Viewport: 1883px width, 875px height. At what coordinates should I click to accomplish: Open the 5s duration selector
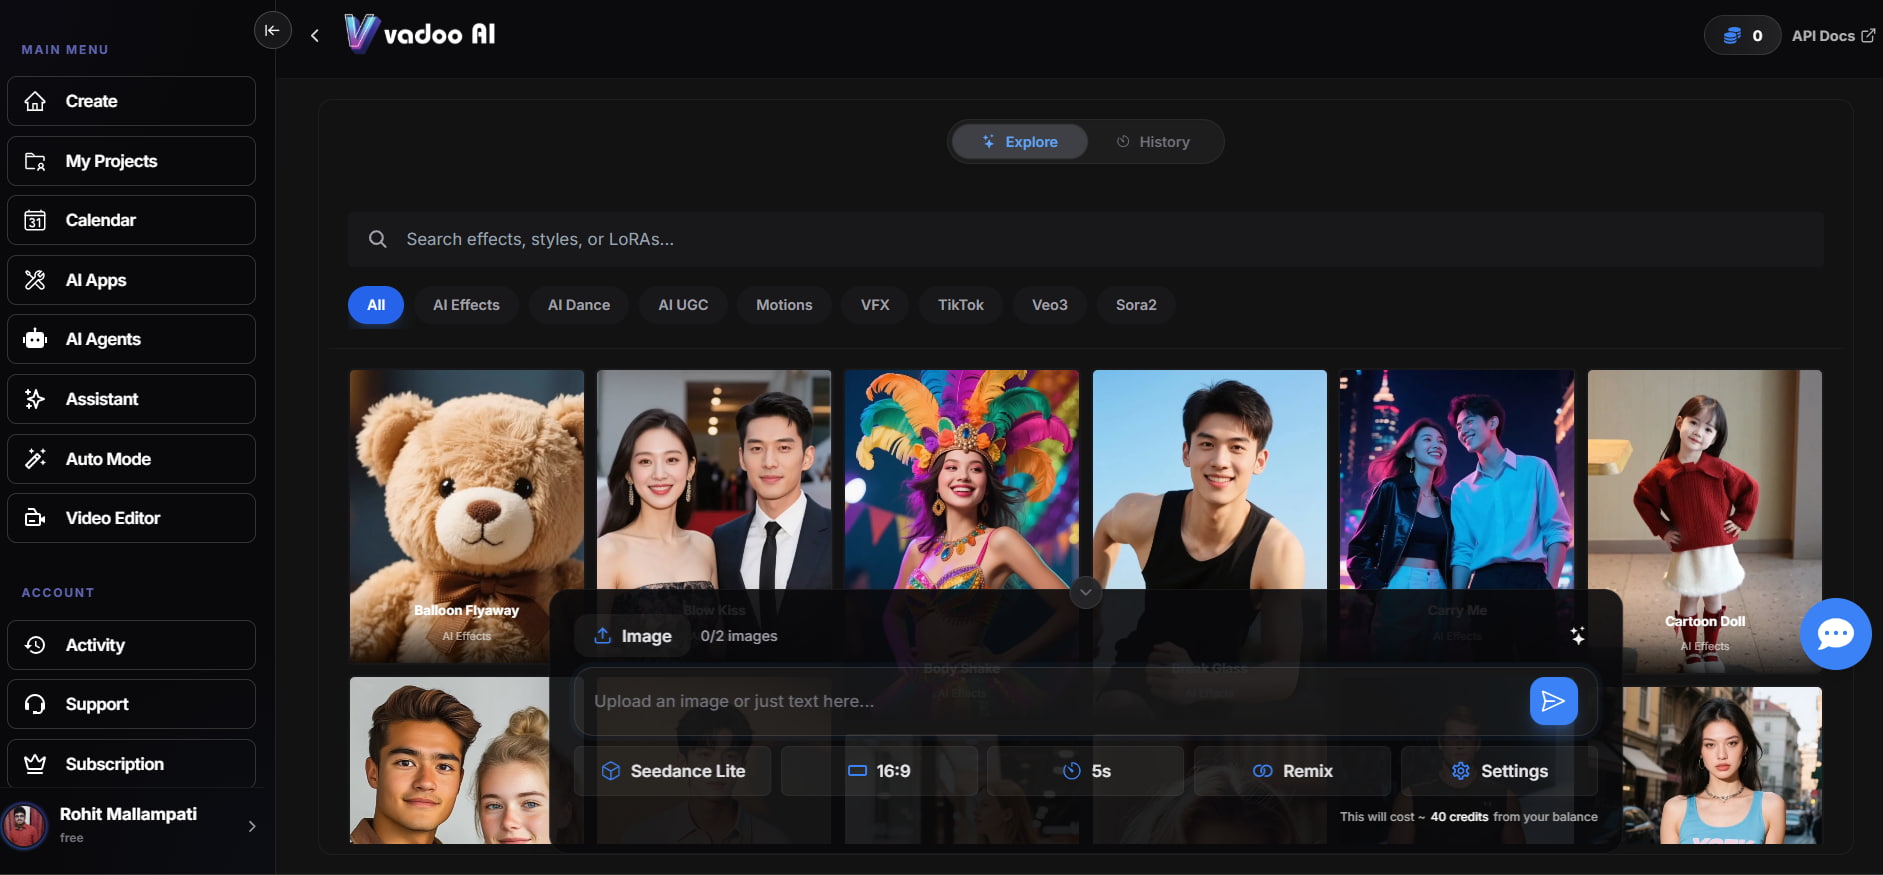click(x=1086, y=771)
